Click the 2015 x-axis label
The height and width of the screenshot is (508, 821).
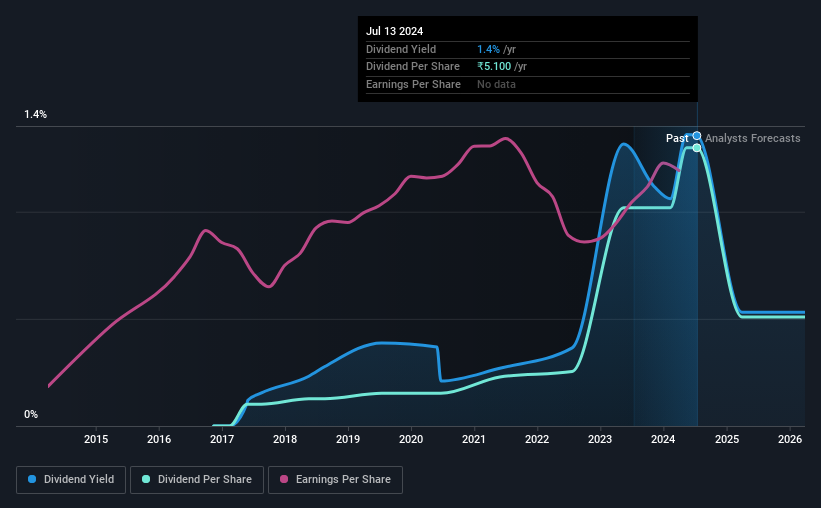(x=96, y=439)
